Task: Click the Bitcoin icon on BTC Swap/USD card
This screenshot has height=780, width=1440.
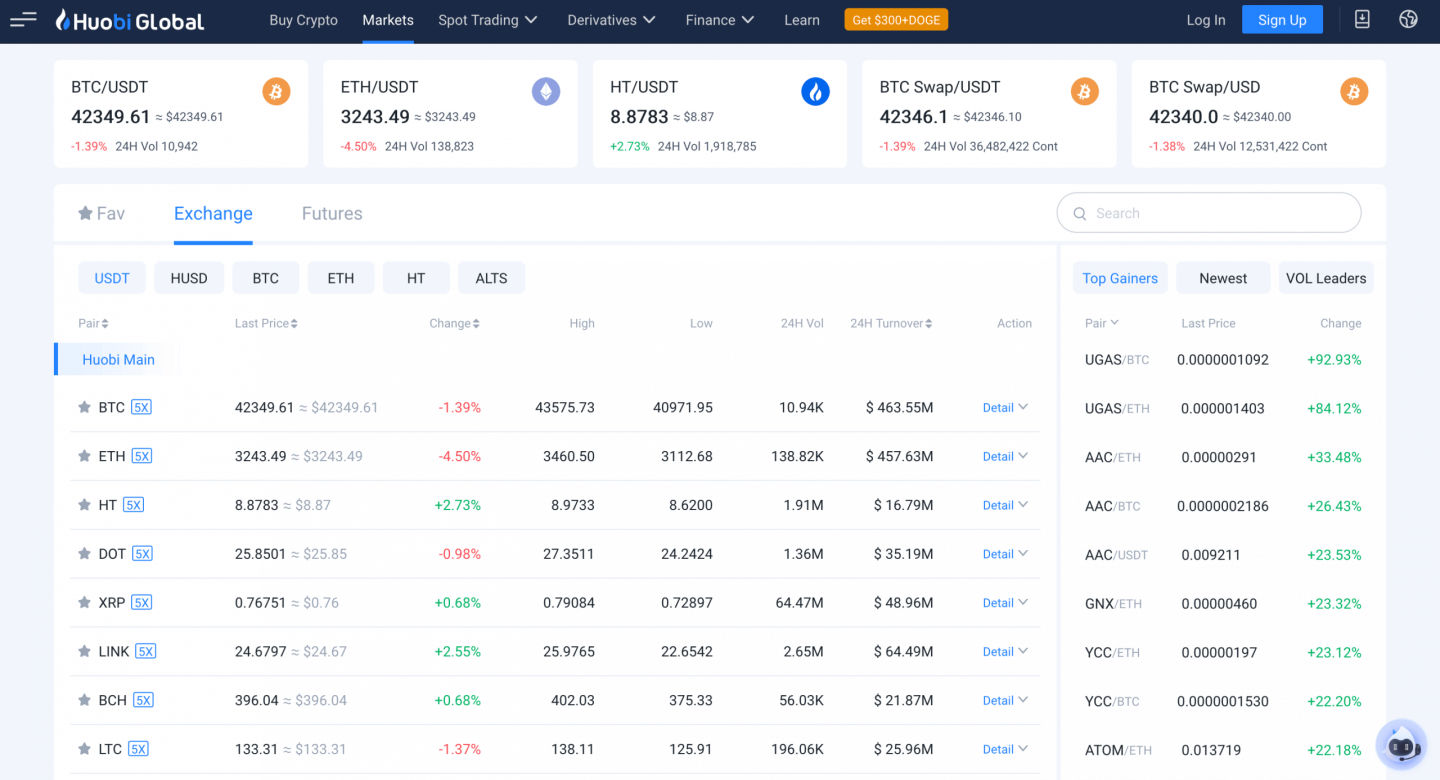Action: coord(1355,92)
